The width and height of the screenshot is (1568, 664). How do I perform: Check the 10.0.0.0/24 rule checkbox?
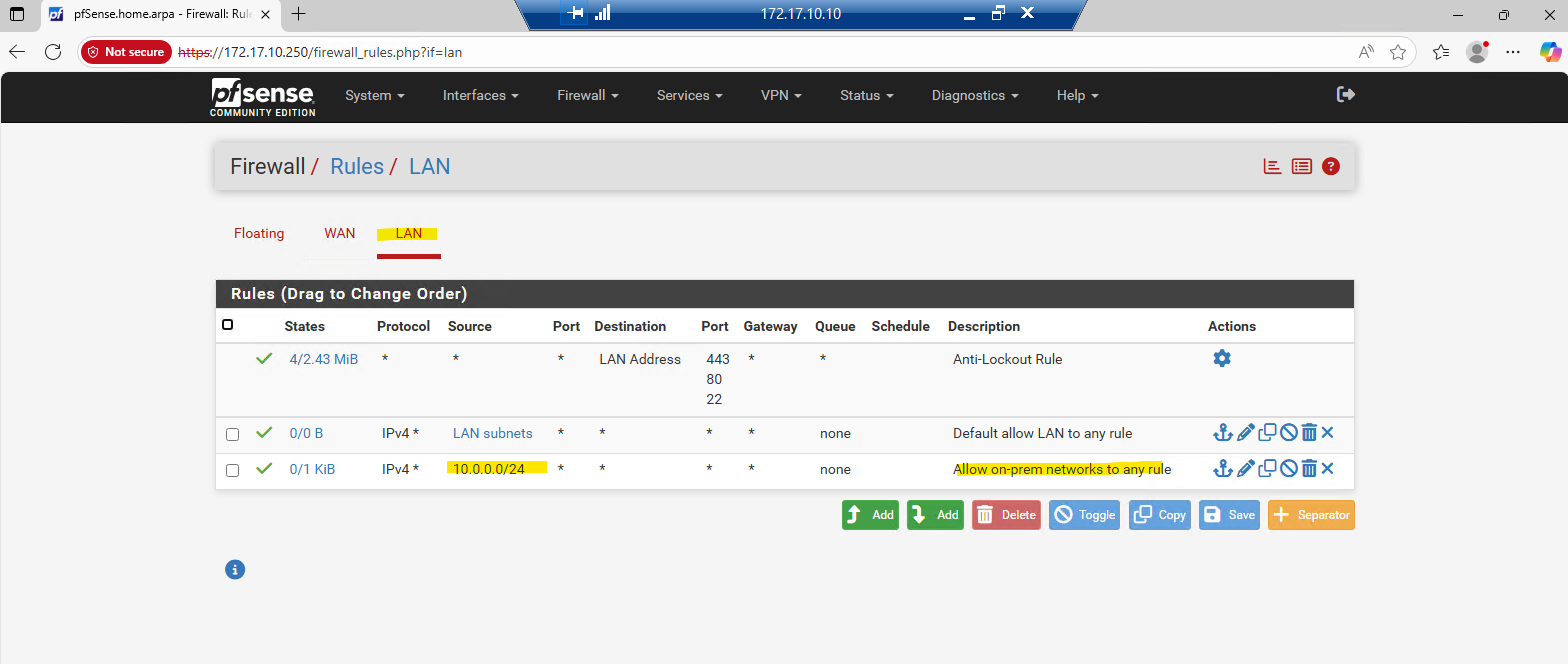[x=232, y=470]
